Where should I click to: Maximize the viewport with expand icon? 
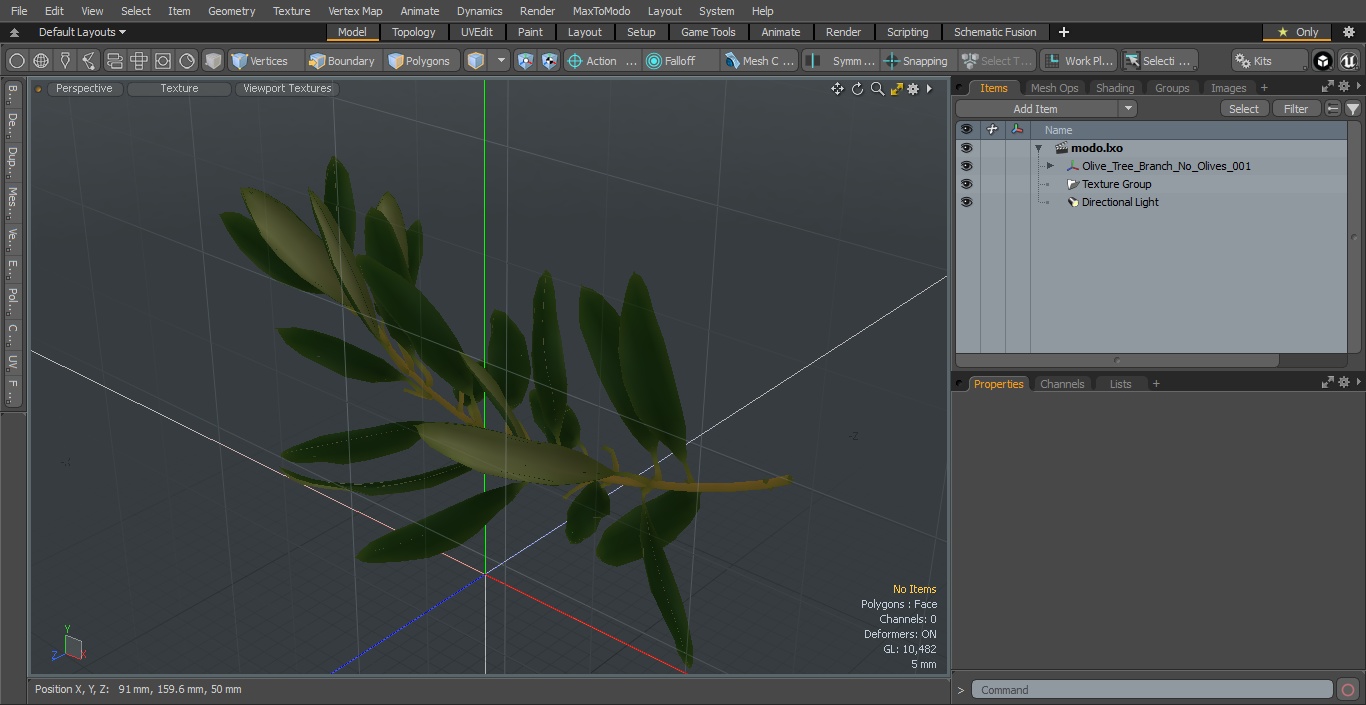pyautogui.click(x=896, y=89)
